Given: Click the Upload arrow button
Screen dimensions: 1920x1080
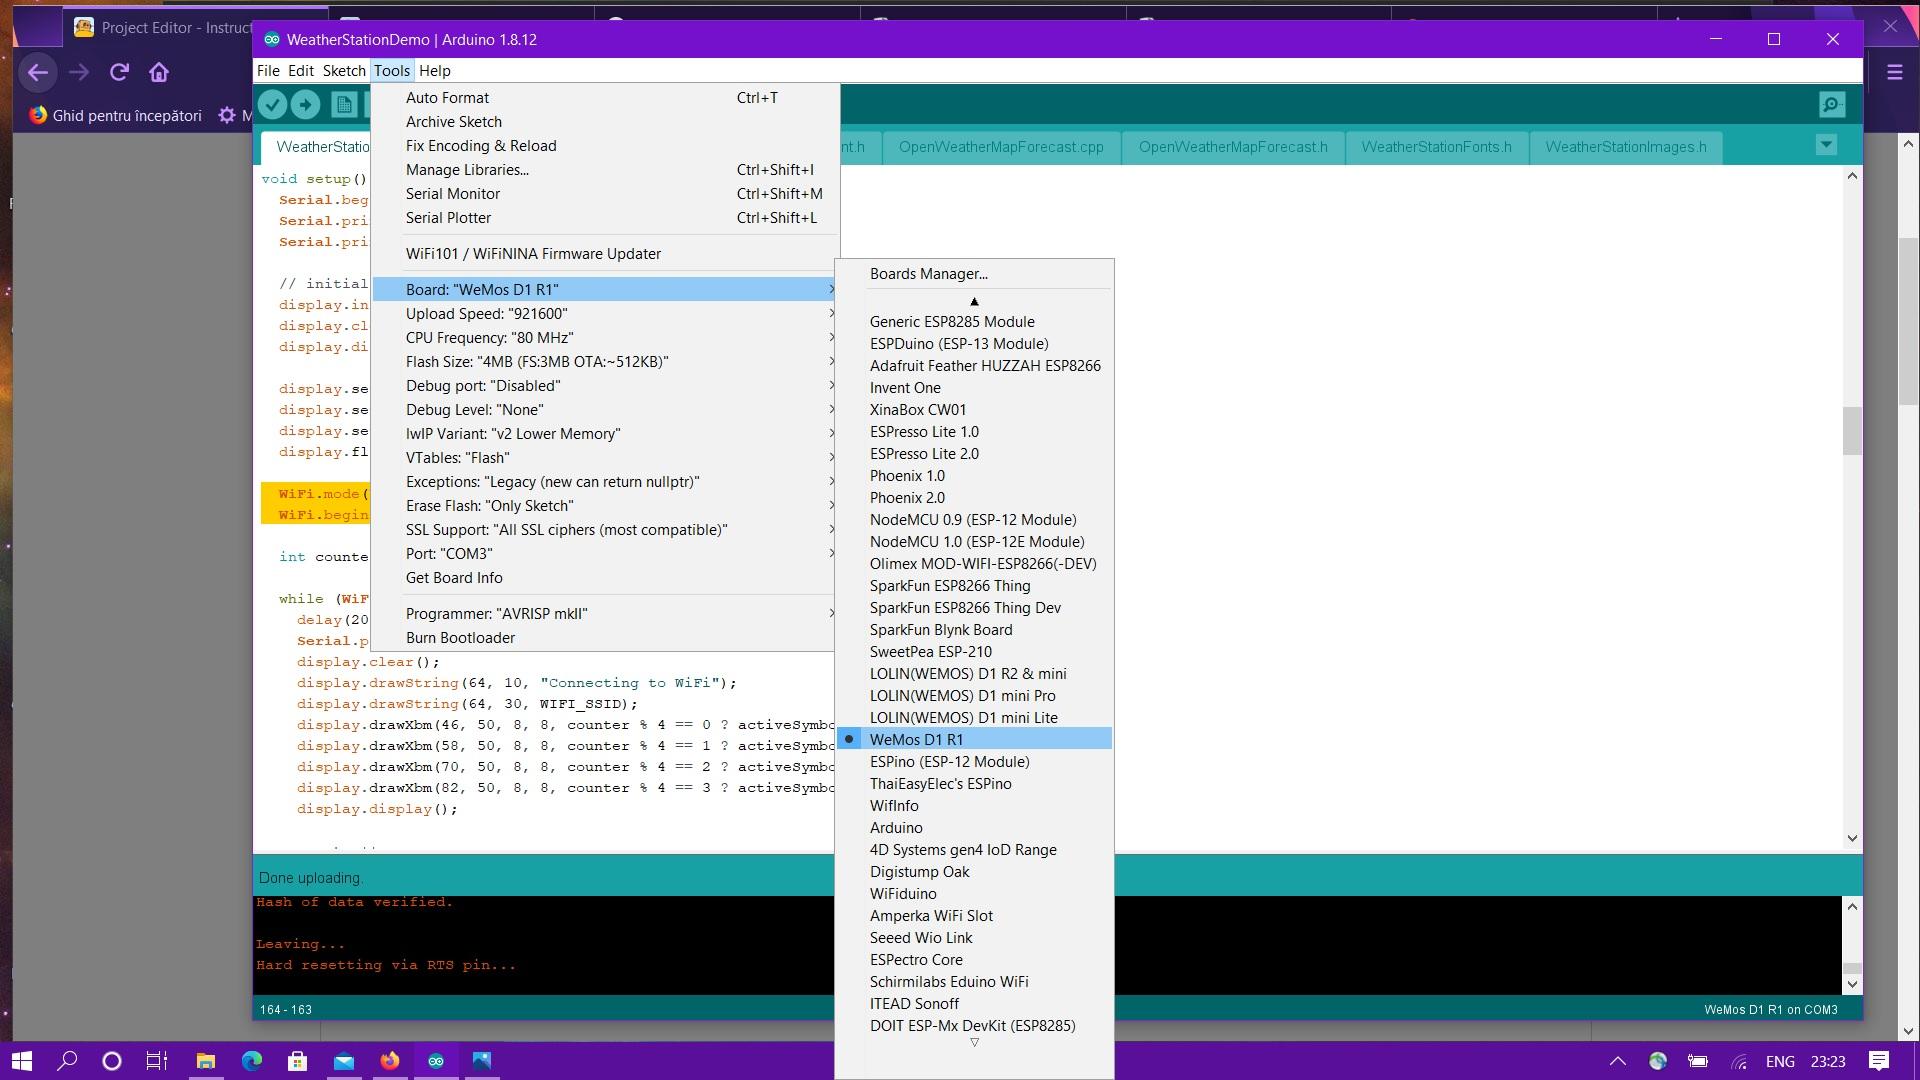Looking at the screenshot, I should pyautogui.click(x=306, y=104).
